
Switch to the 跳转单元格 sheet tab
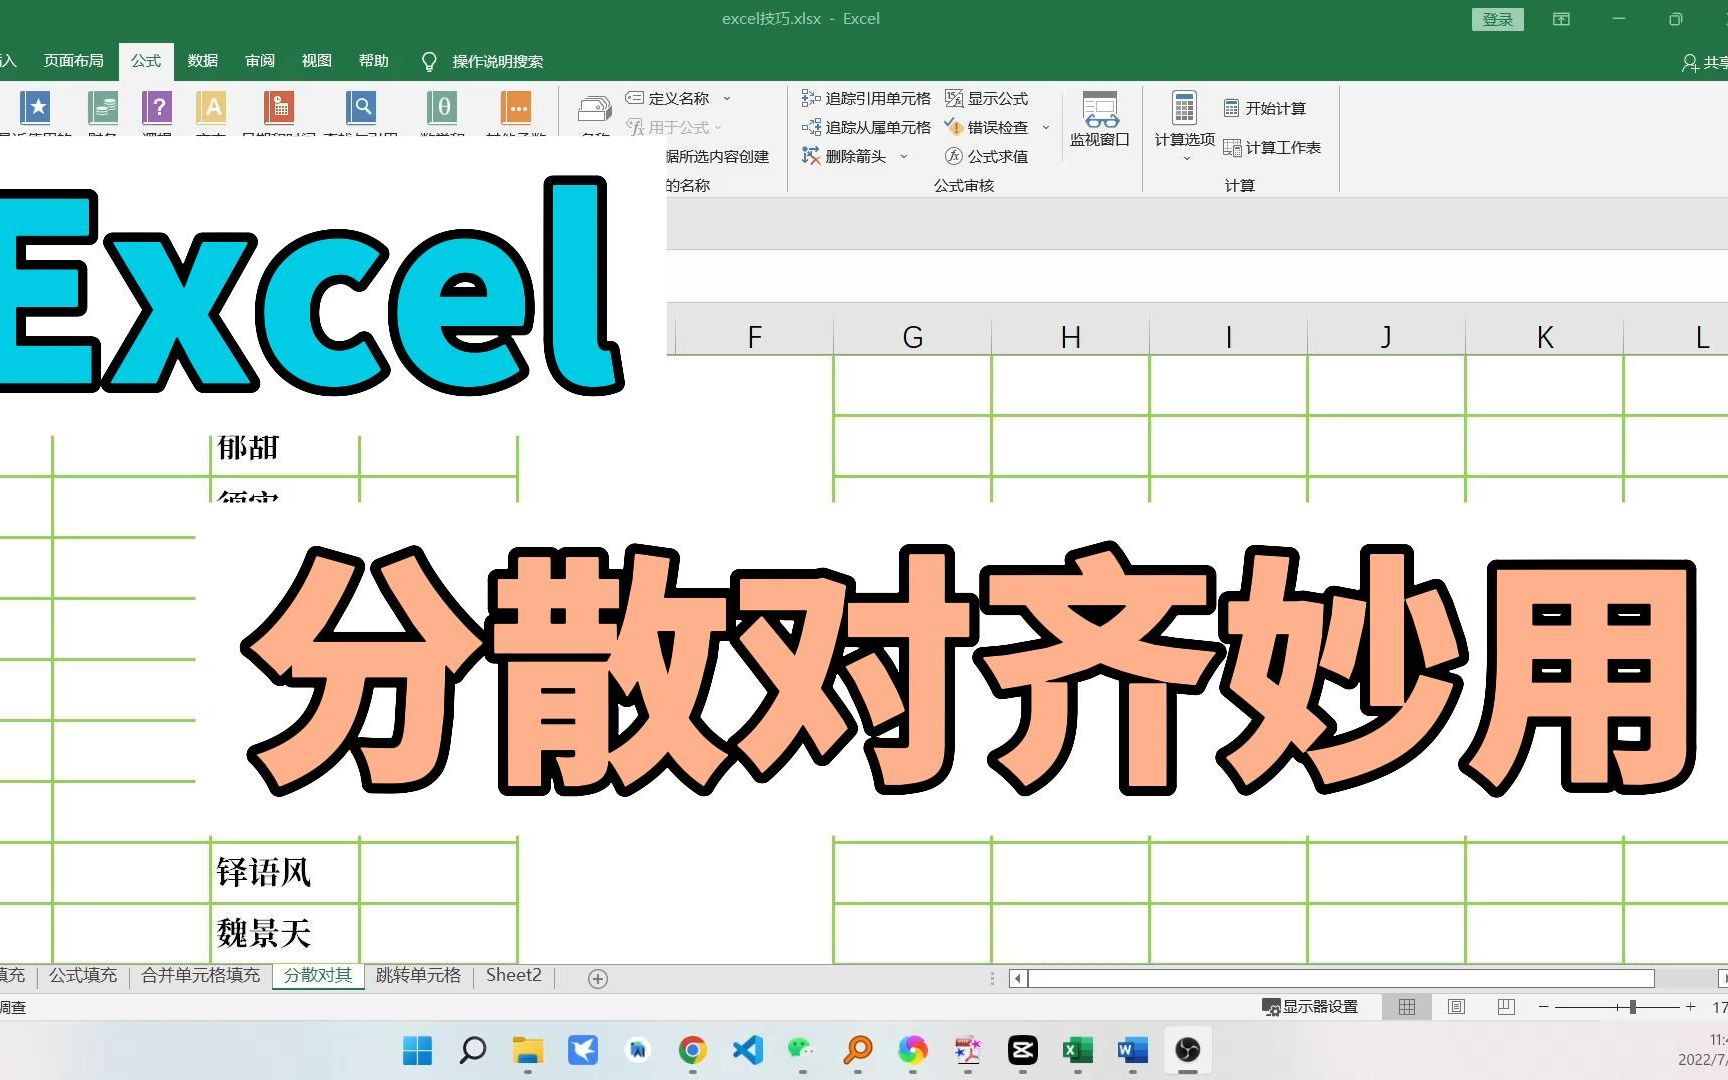coord(418,975)
